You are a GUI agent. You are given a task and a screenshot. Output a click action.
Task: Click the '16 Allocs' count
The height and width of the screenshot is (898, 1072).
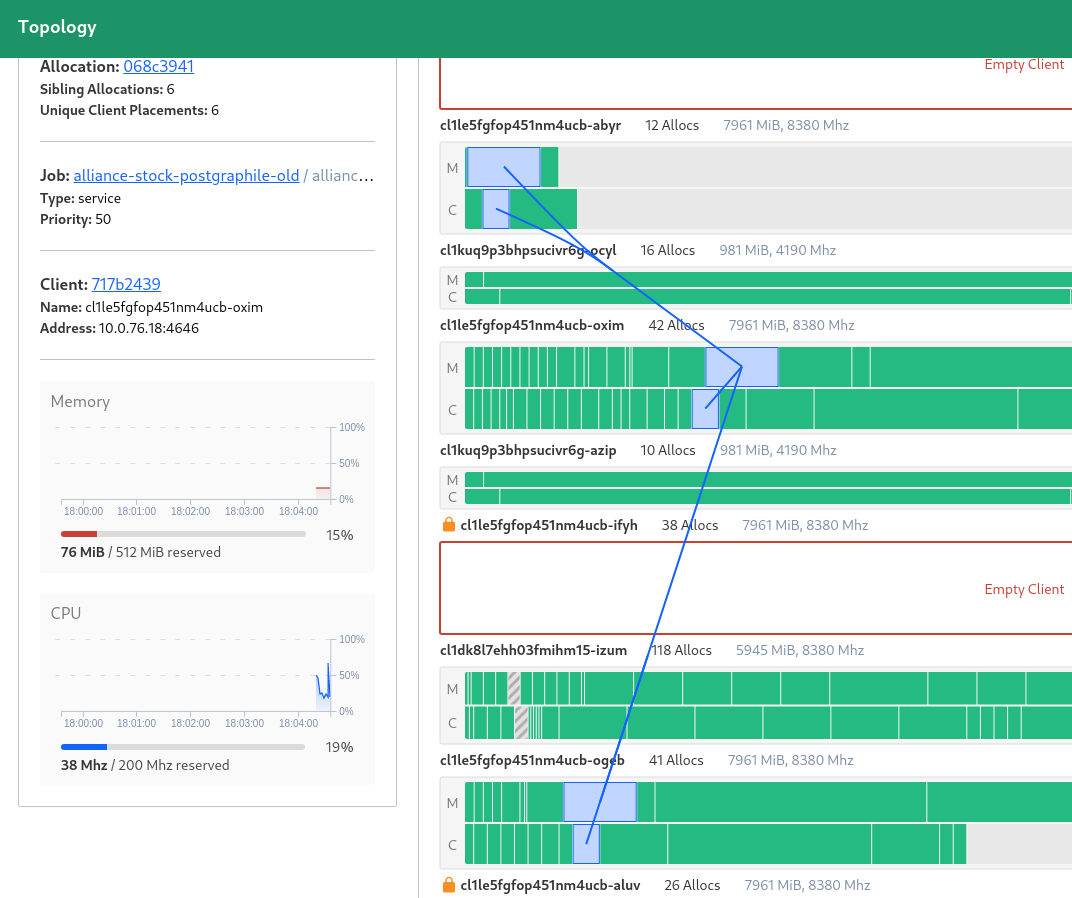(667, 250)
